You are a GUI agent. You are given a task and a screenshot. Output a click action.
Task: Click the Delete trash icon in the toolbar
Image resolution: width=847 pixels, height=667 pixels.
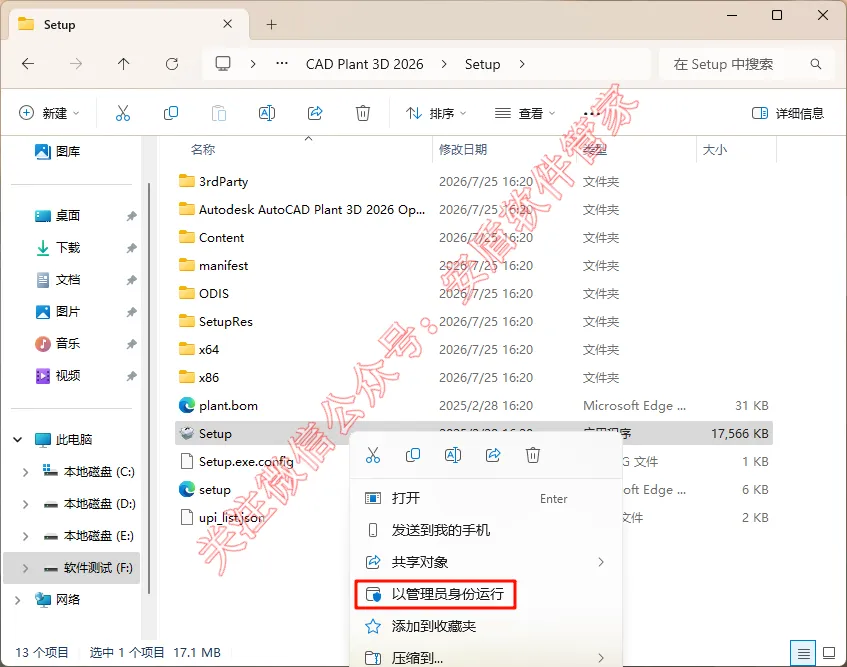[363, 113]
